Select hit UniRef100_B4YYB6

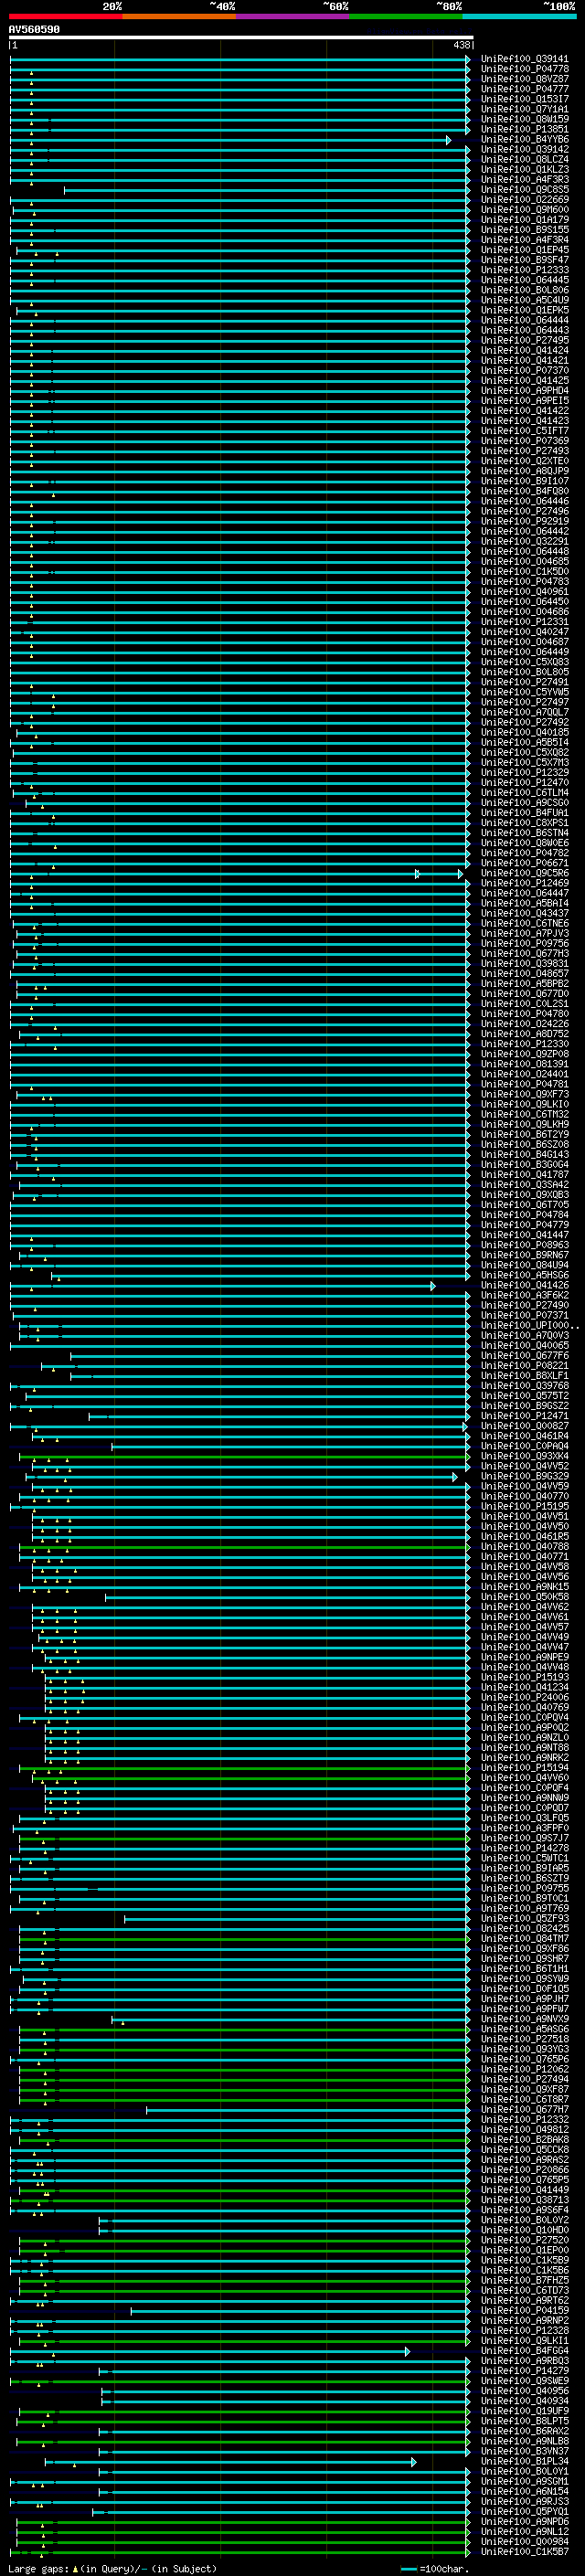pos(524,139)
